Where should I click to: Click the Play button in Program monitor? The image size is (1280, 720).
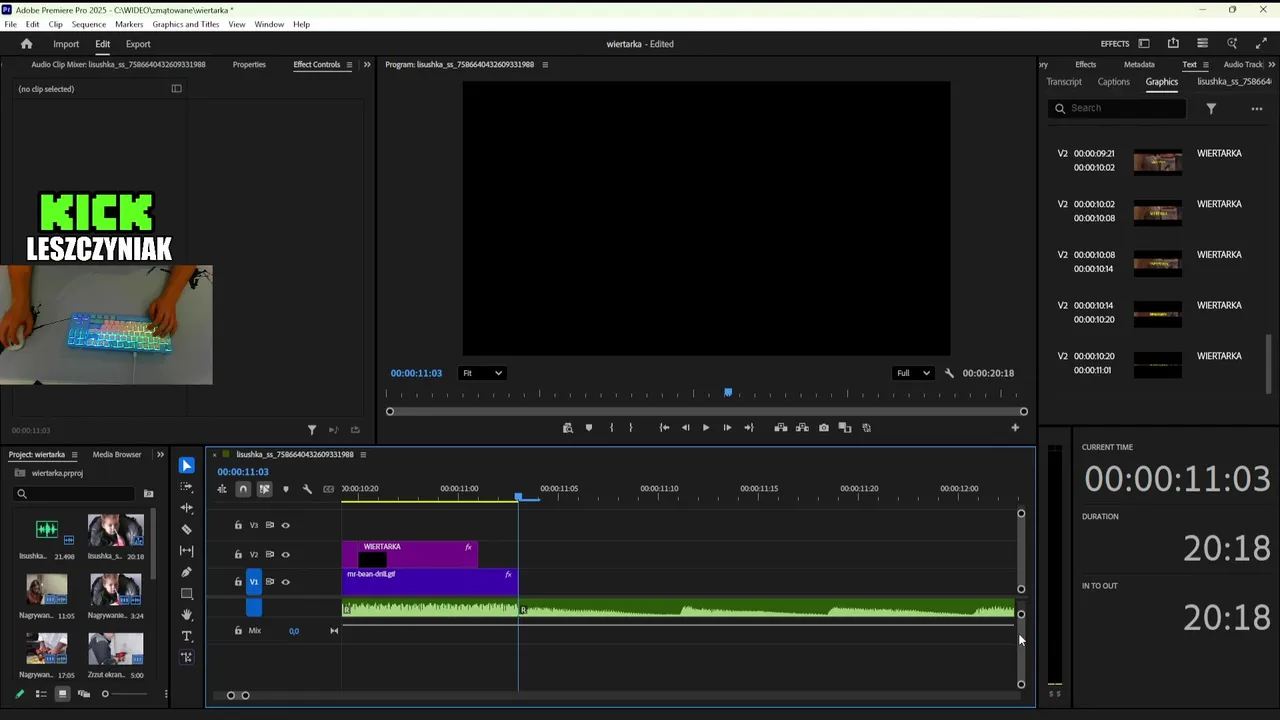[706, 428]
